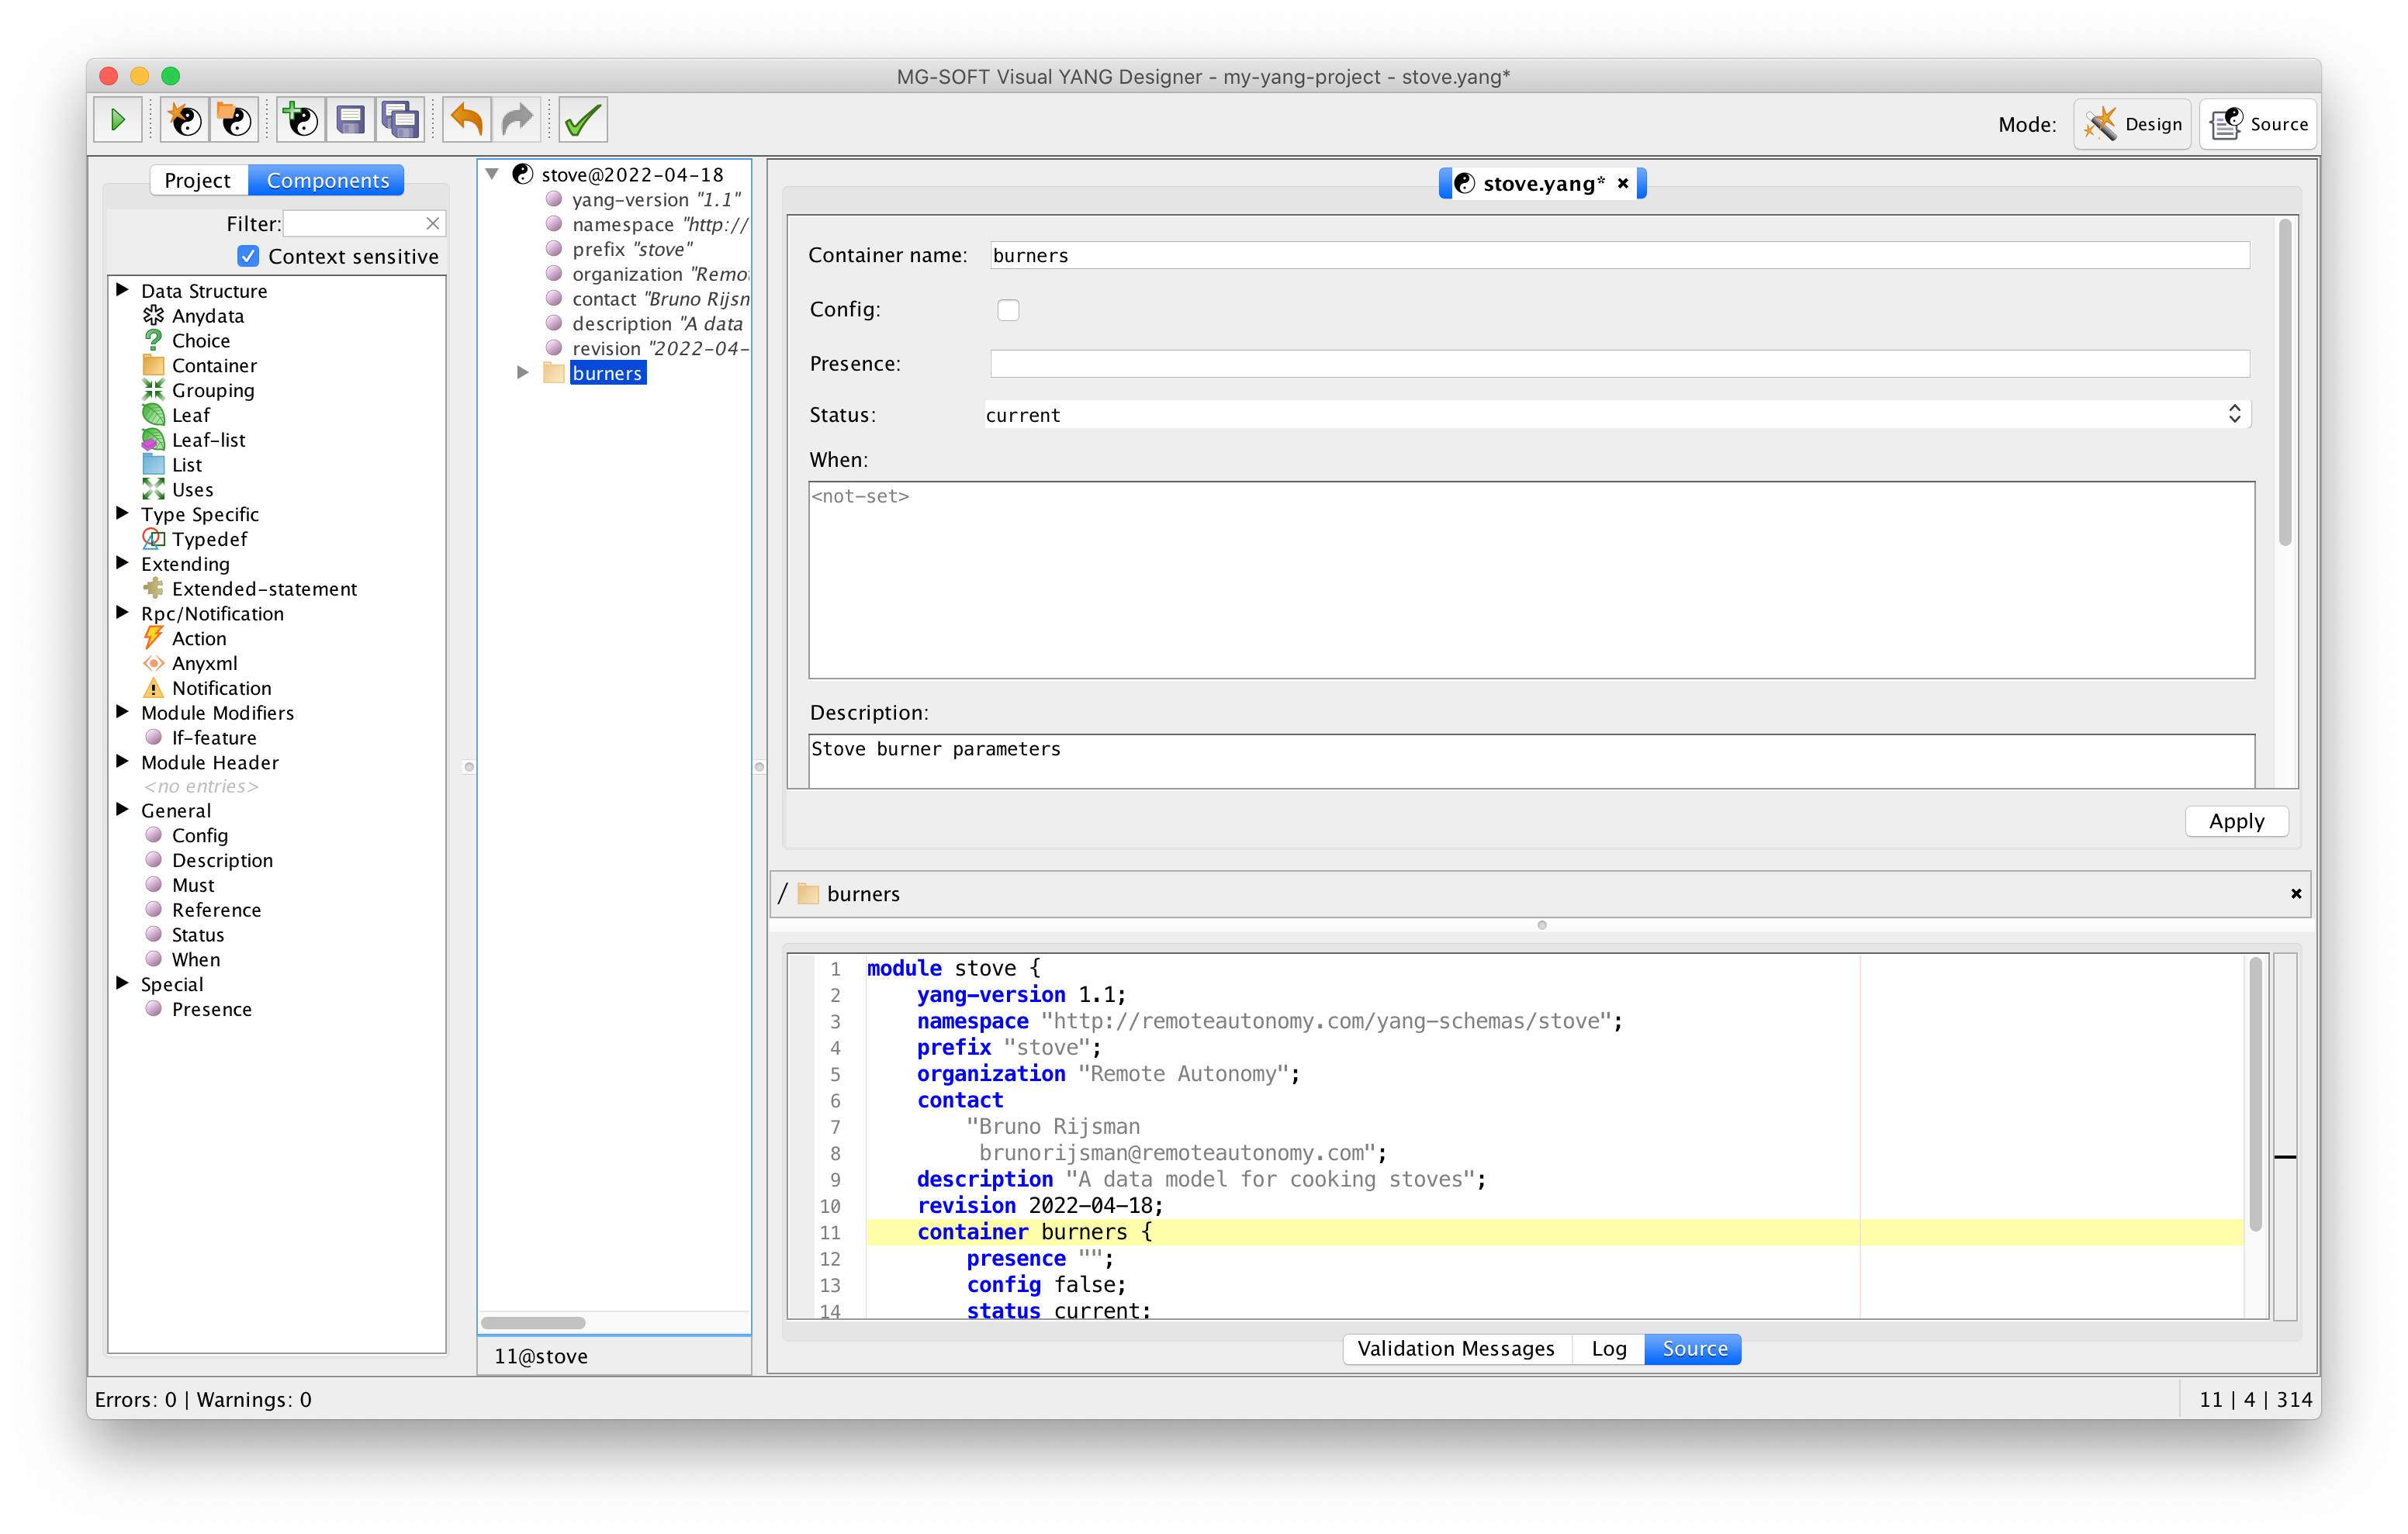Expand the burners folder in the module tree
This screenshot has width=2408, height=1534.
coord(523,372)
